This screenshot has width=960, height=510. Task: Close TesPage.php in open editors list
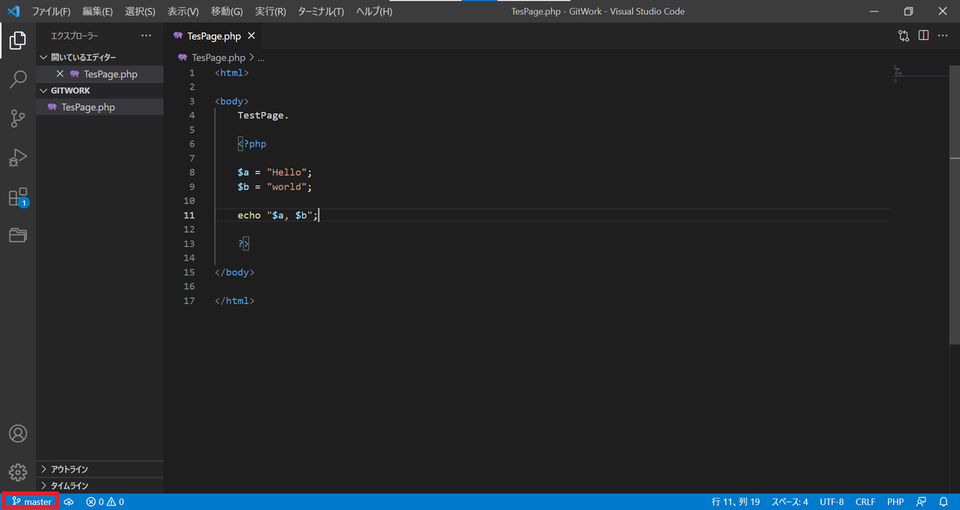click(60, 74)
